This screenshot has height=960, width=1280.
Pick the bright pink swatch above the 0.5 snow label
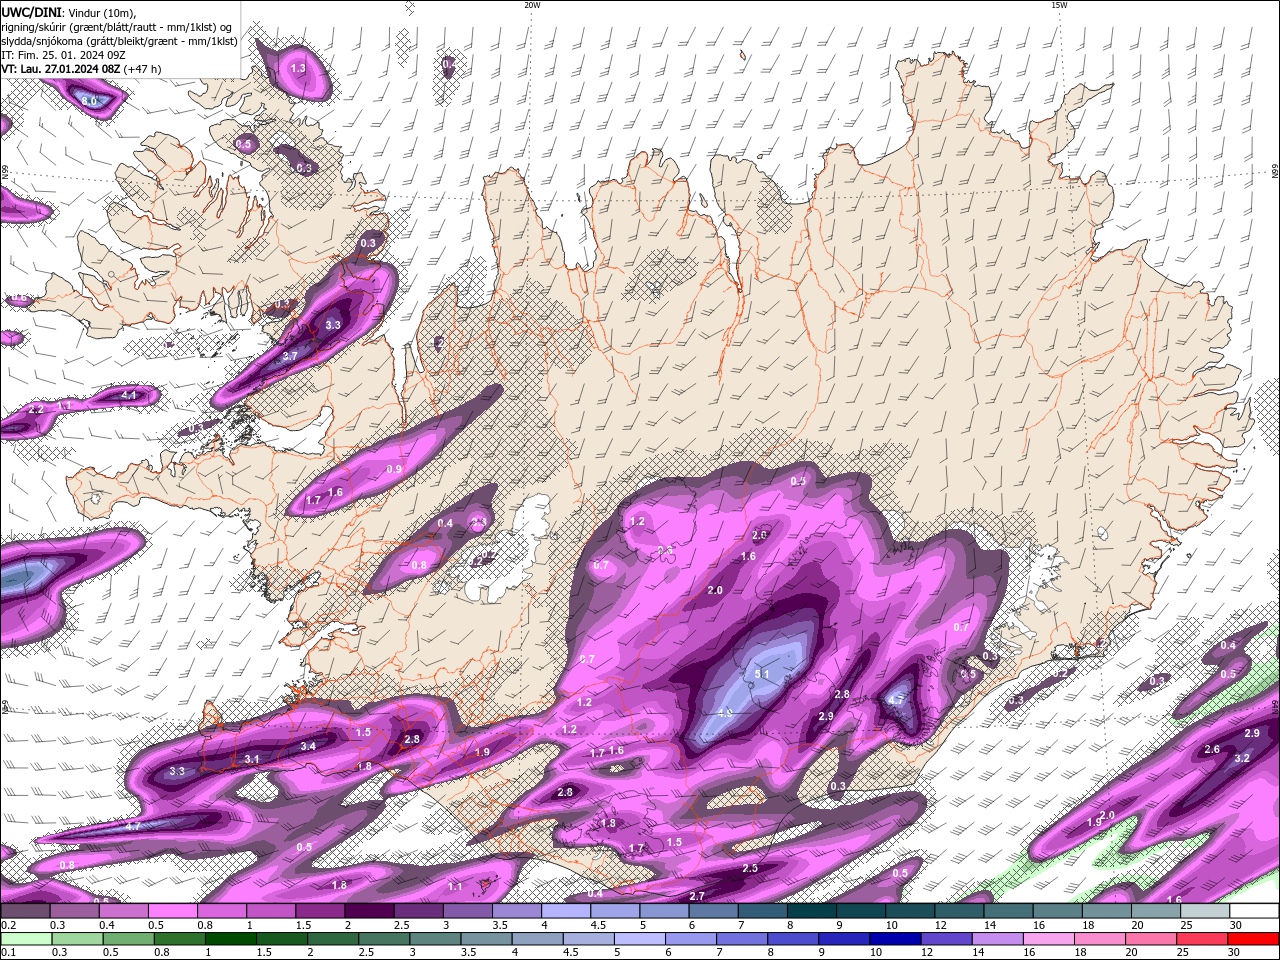(x=172, y=911)
